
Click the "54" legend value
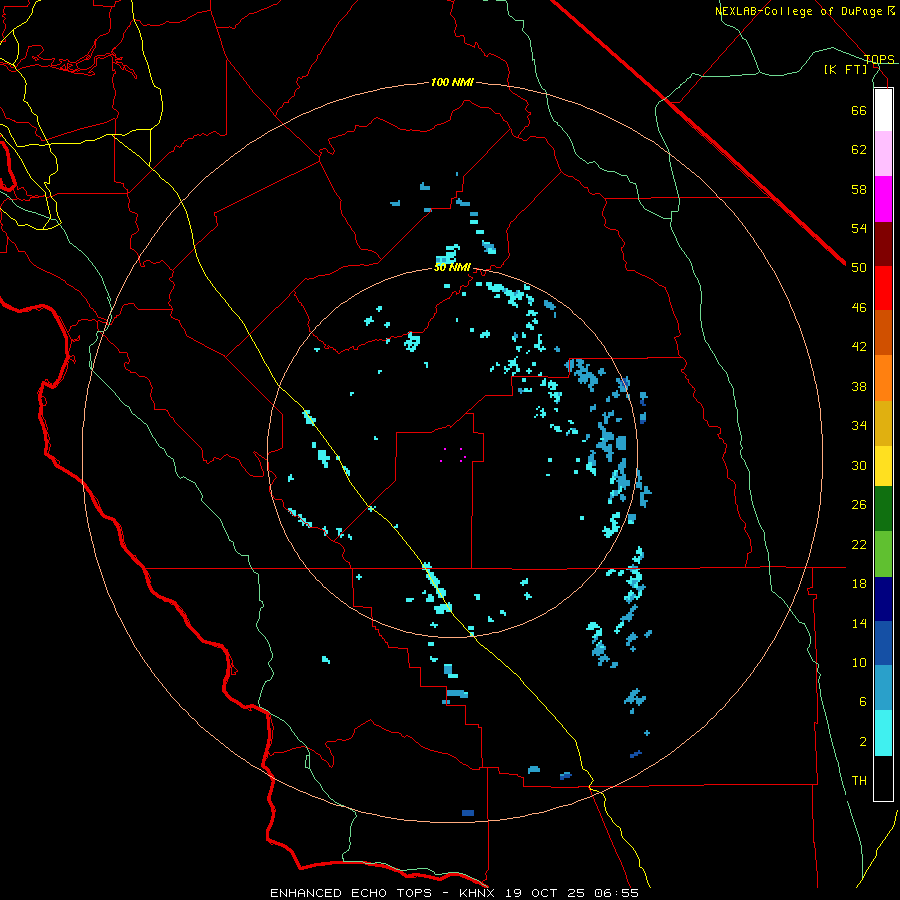pyautogui.click(x=859, y=228)
